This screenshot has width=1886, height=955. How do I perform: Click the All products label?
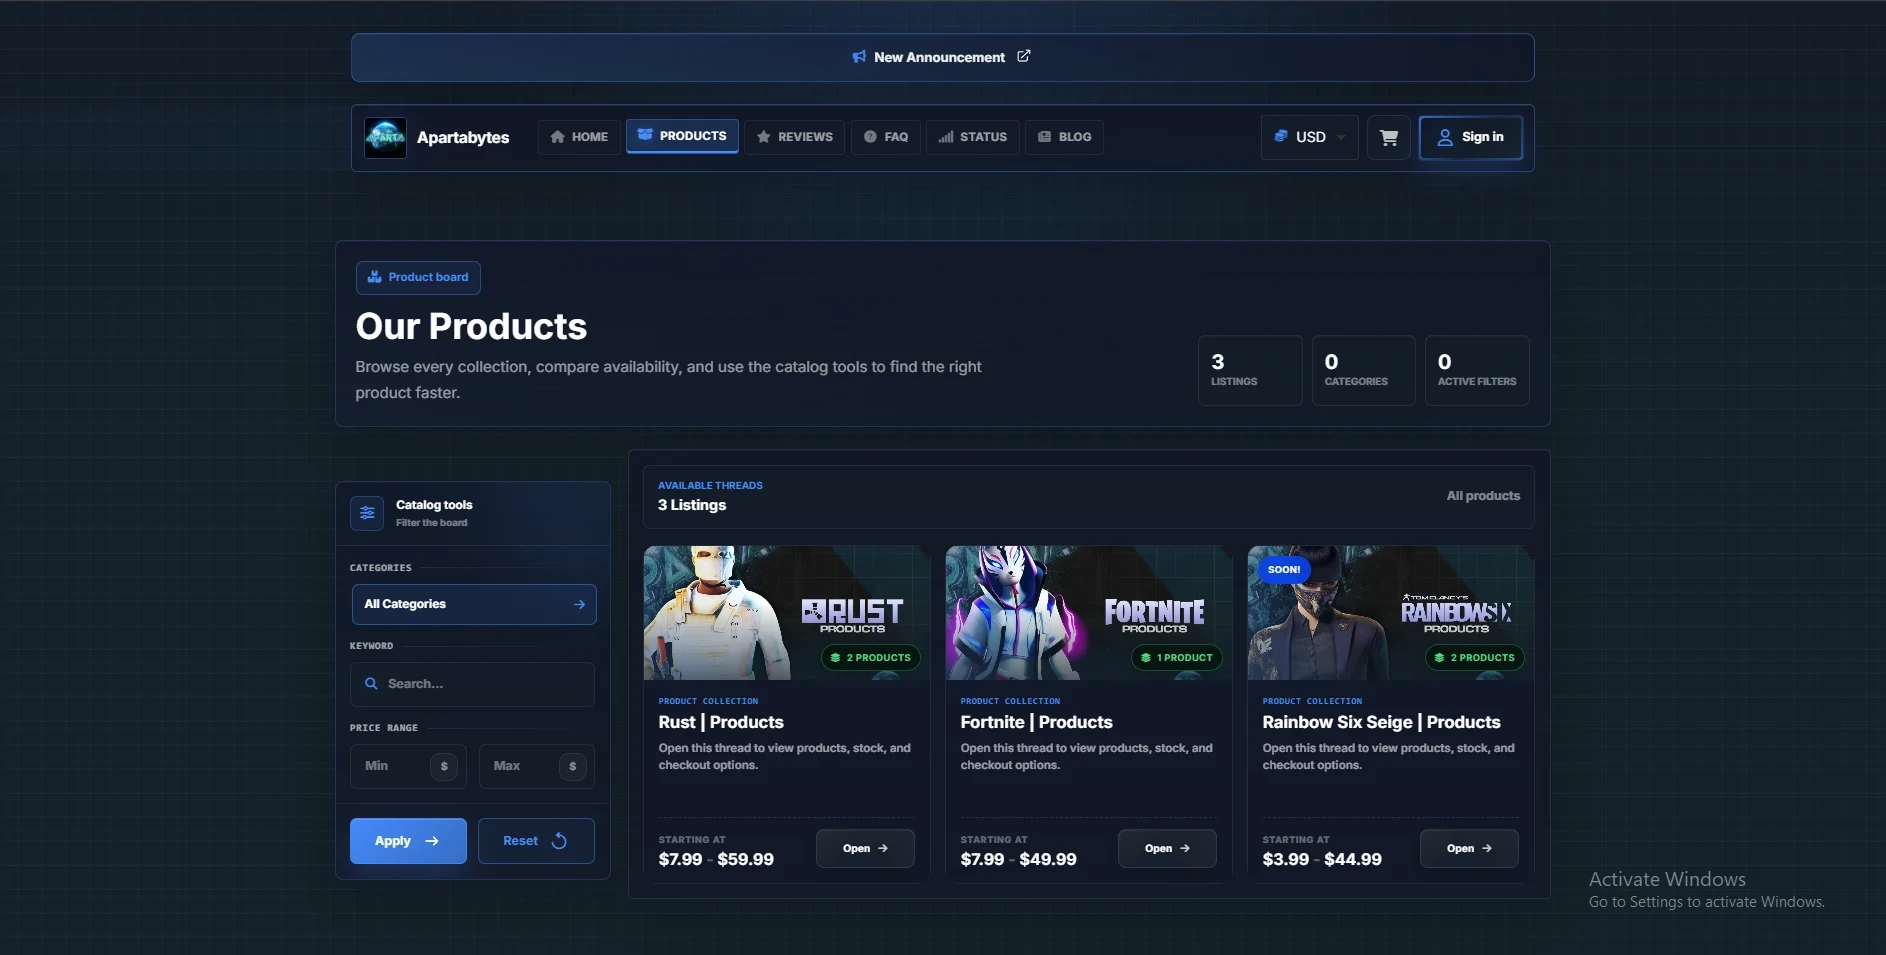coord(1483,496)
